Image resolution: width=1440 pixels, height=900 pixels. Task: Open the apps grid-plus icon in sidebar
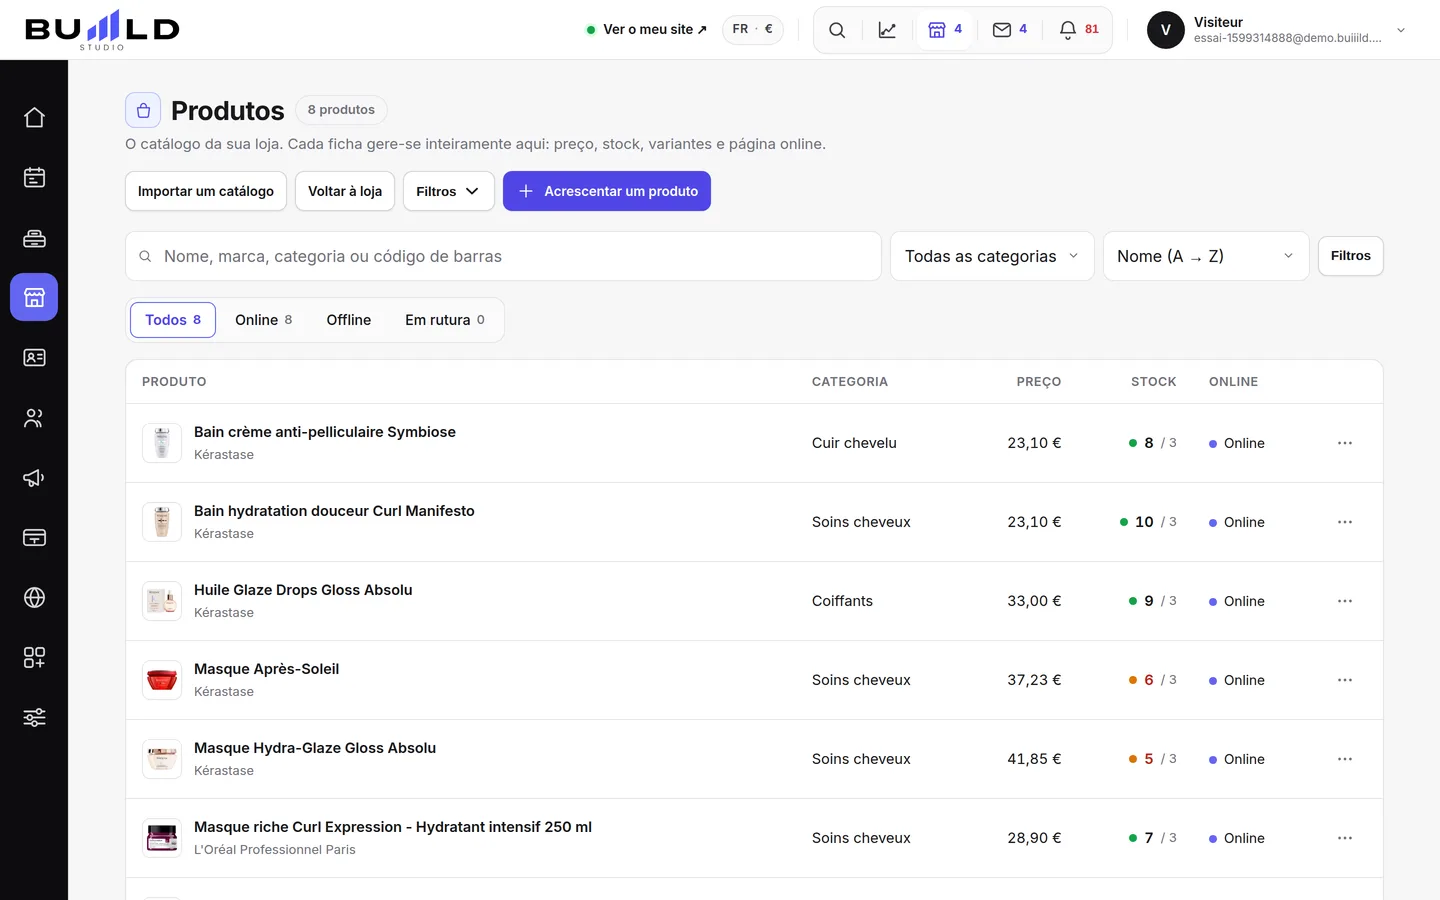(34, 658)
